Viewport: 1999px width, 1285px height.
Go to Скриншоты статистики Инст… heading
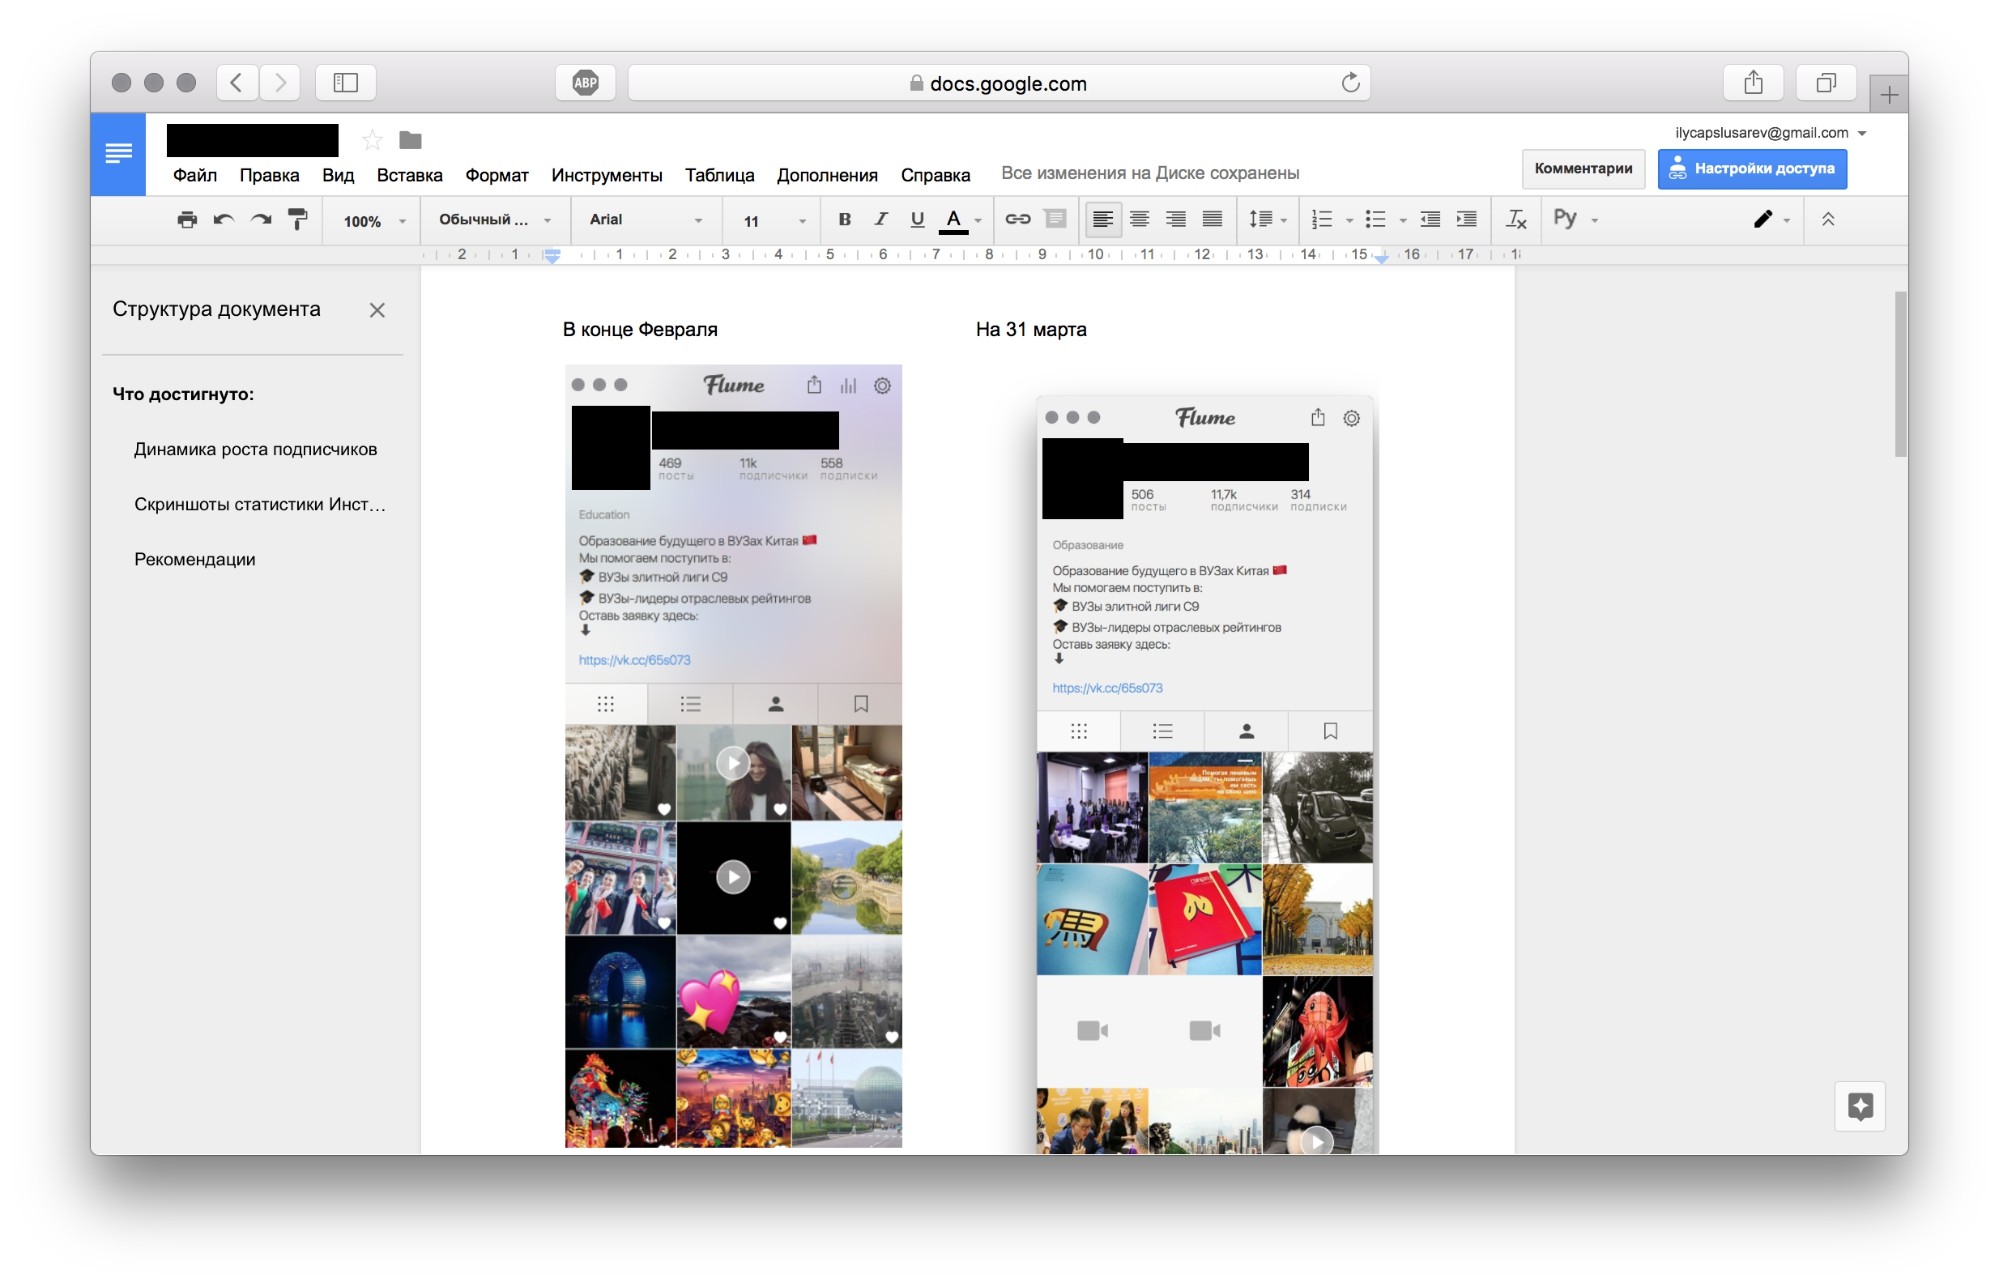pyautogui.click(x=260, y=504)
